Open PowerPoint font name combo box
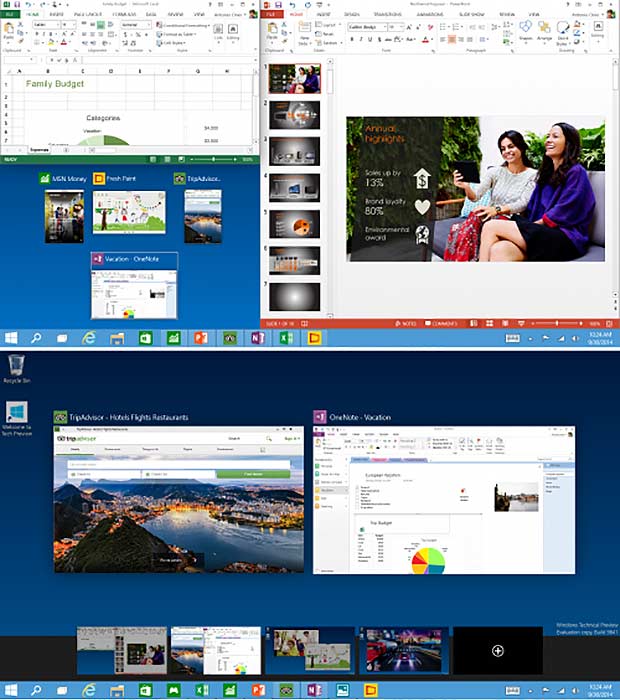This screenshot has width=620, height=700. coord(371,27)
